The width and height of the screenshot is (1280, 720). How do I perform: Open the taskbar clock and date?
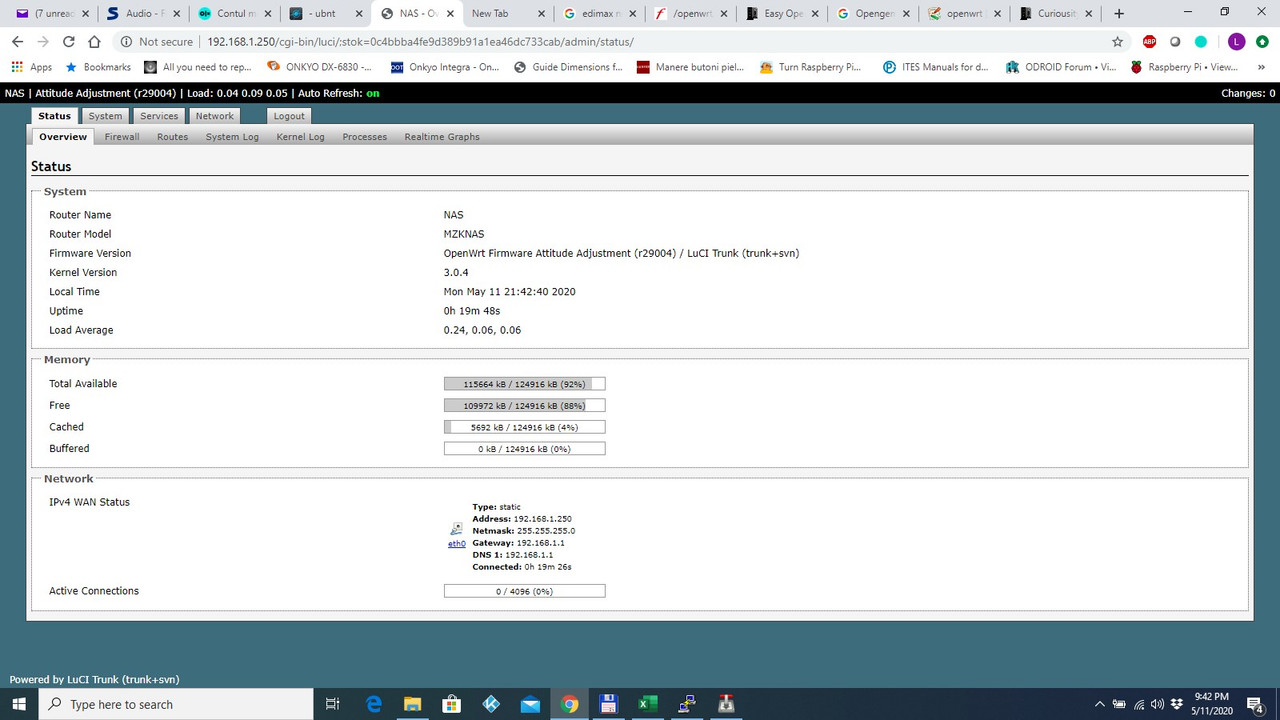coord(1213,704)
